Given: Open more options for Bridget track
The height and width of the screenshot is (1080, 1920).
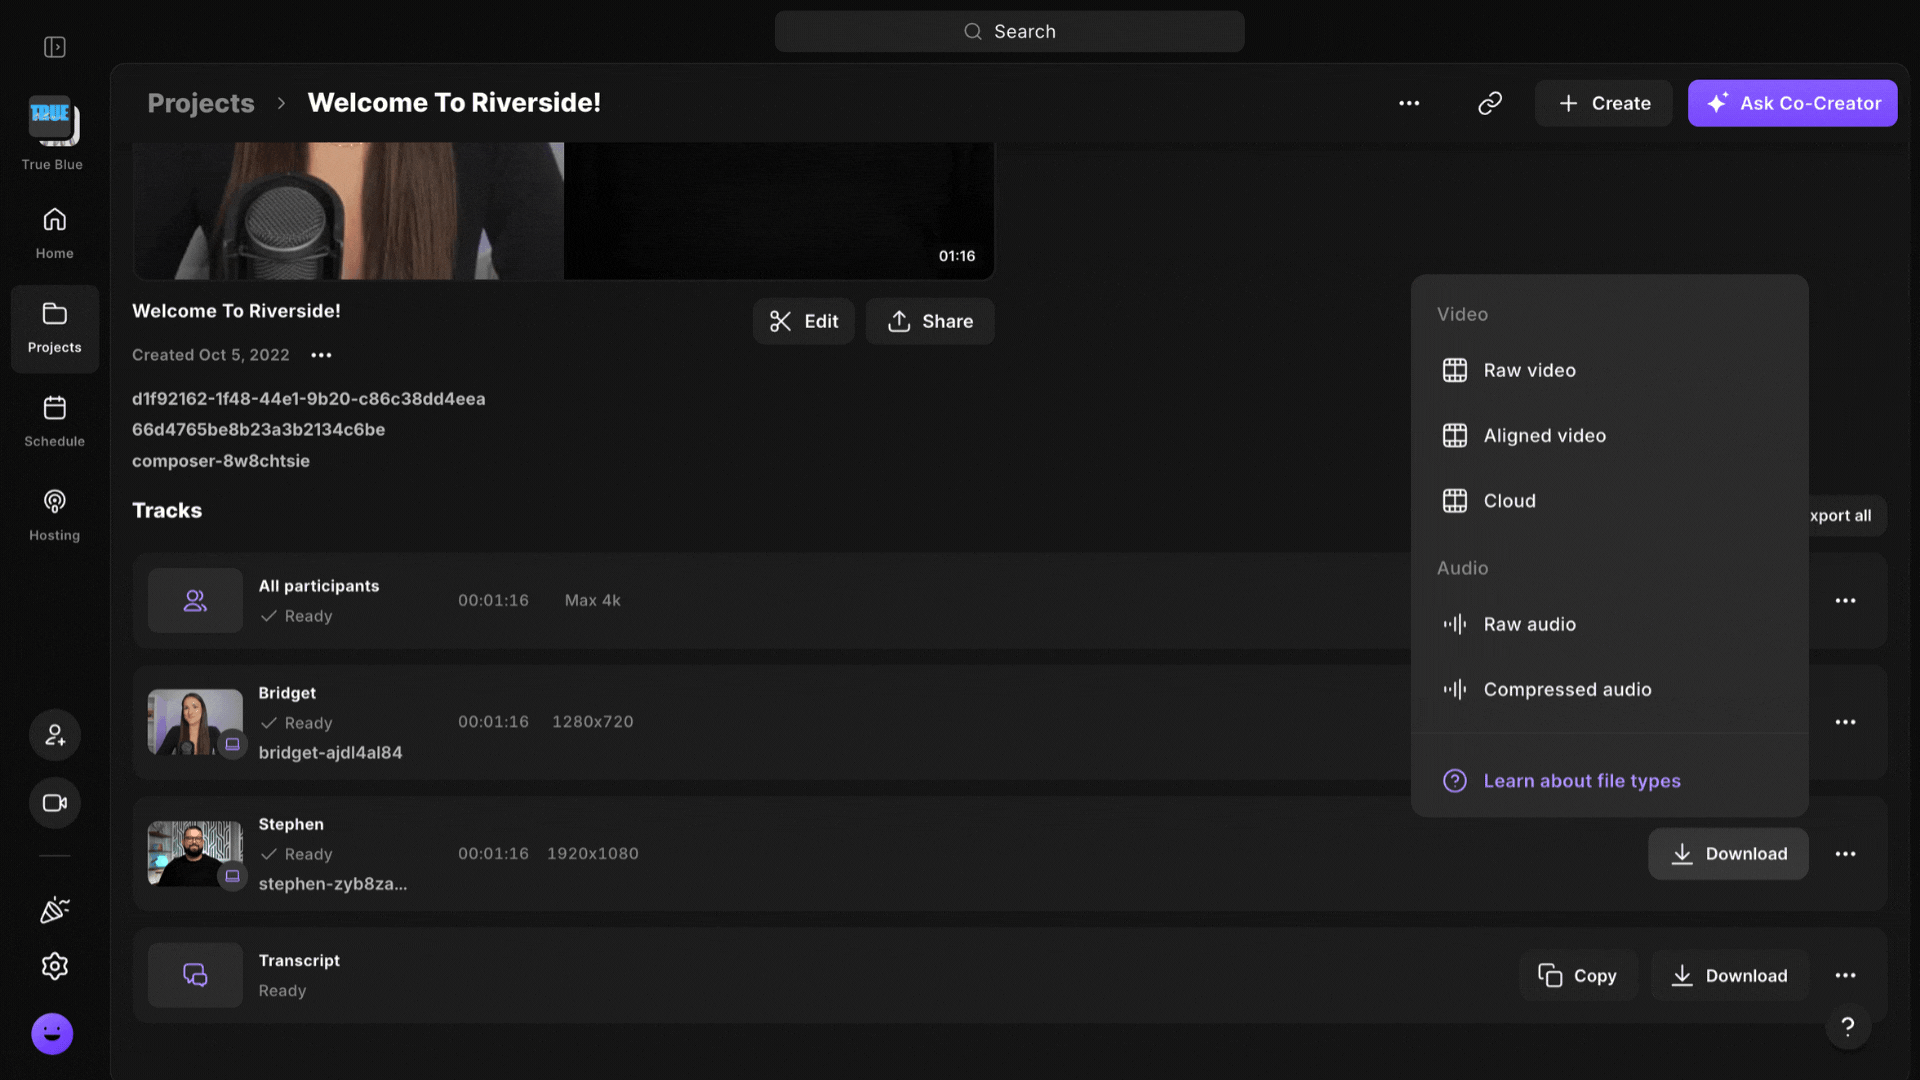Looking at the screenshot, I should (1845, 722).
